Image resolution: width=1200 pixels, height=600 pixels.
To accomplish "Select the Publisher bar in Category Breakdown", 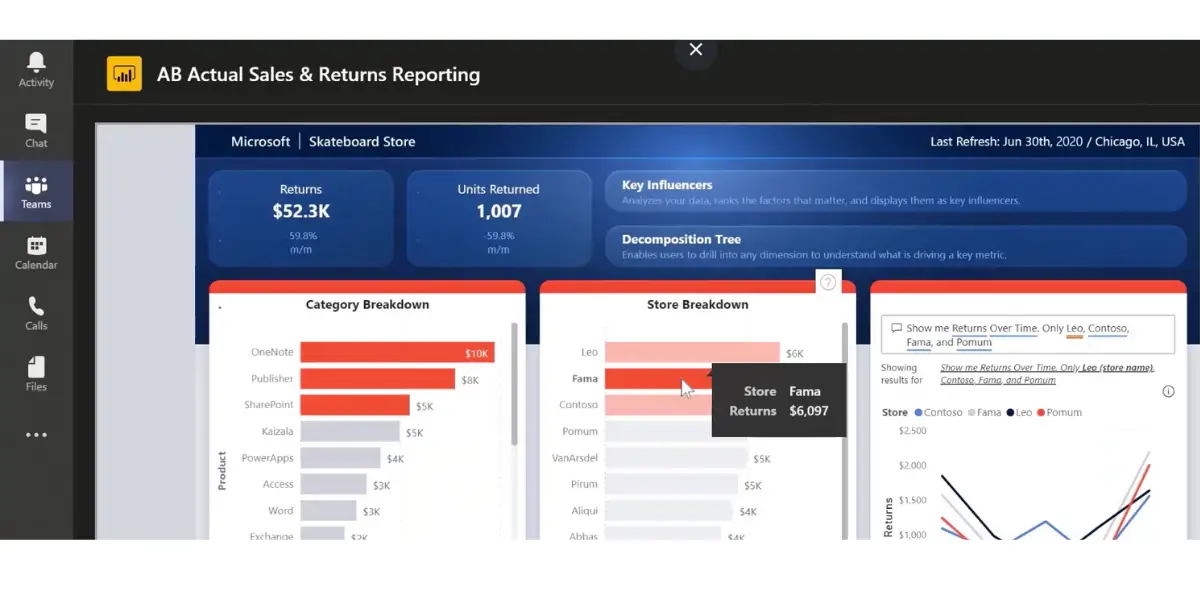I will point(378,379).
